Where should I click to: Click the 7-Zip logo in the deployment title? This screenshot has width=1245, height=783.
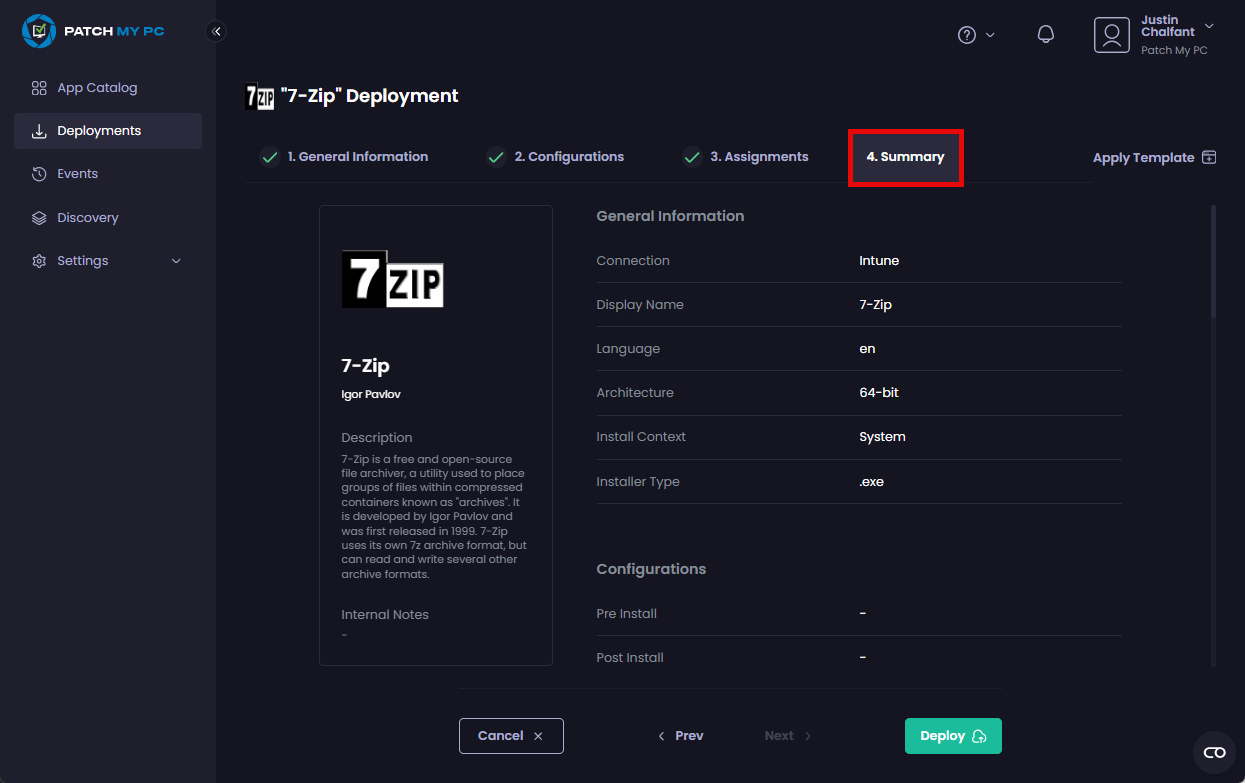[259, 96]
